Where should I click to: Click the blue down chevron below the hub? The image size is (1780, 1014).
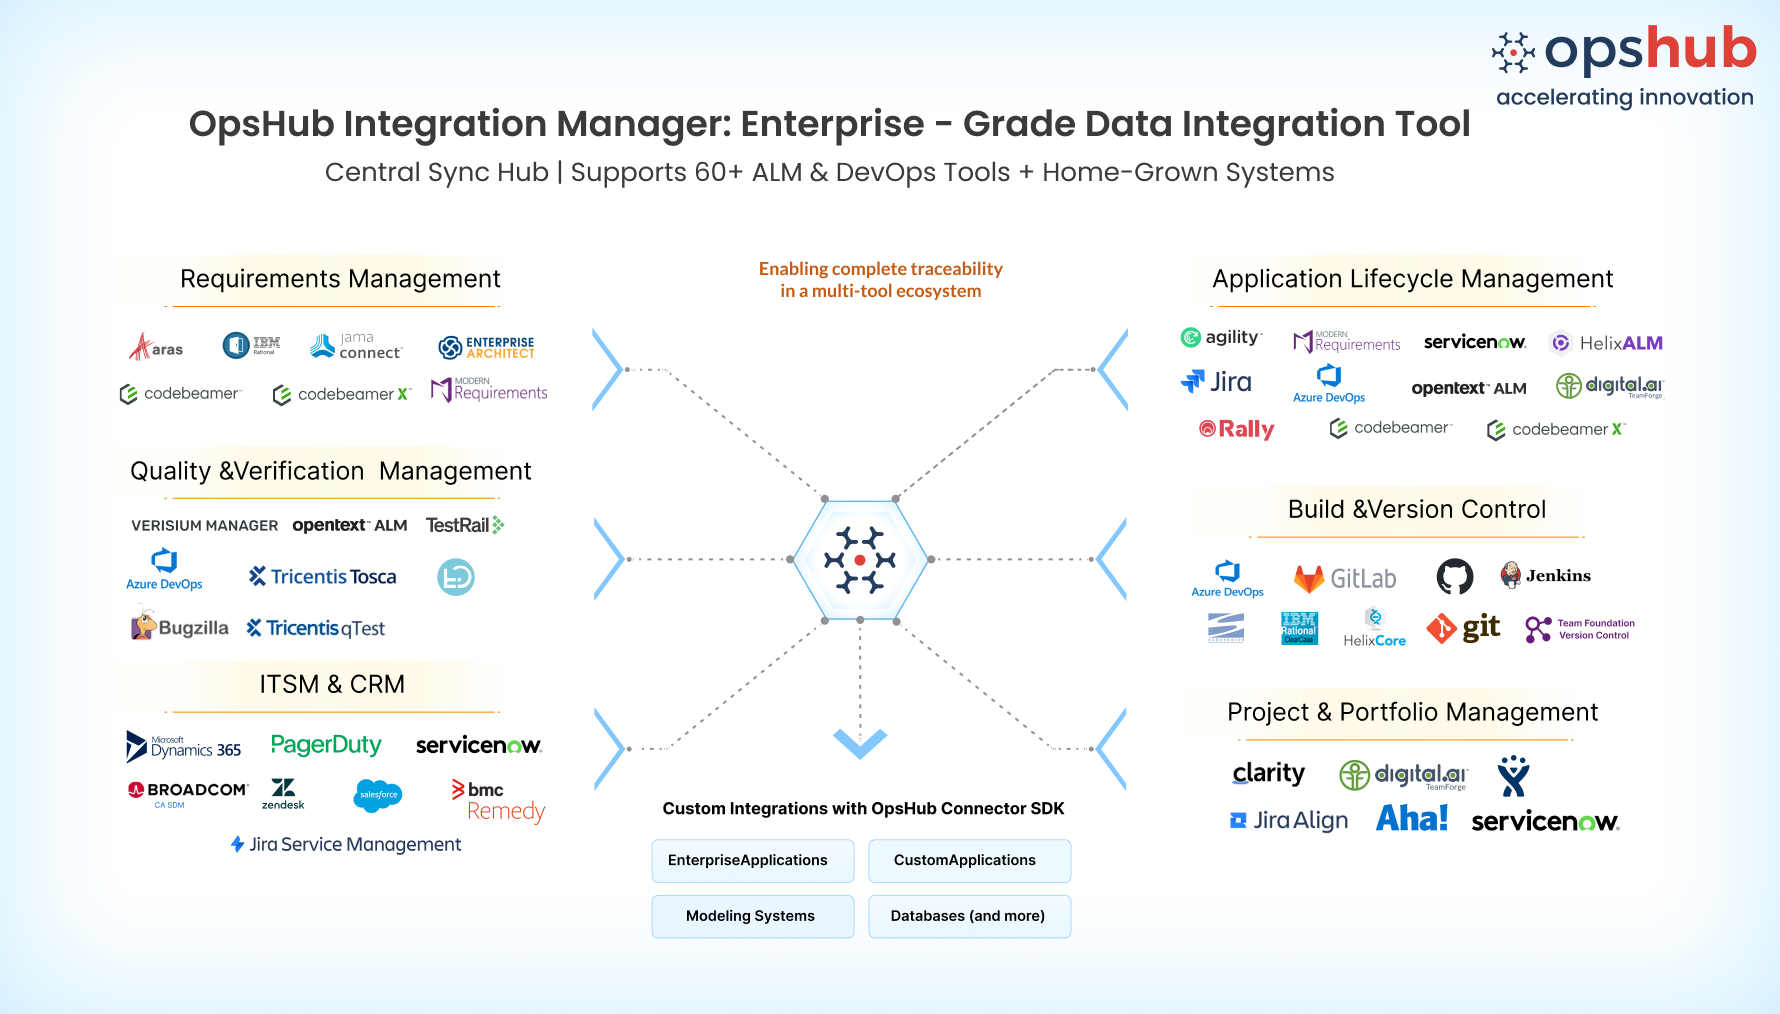click(860, 743)
